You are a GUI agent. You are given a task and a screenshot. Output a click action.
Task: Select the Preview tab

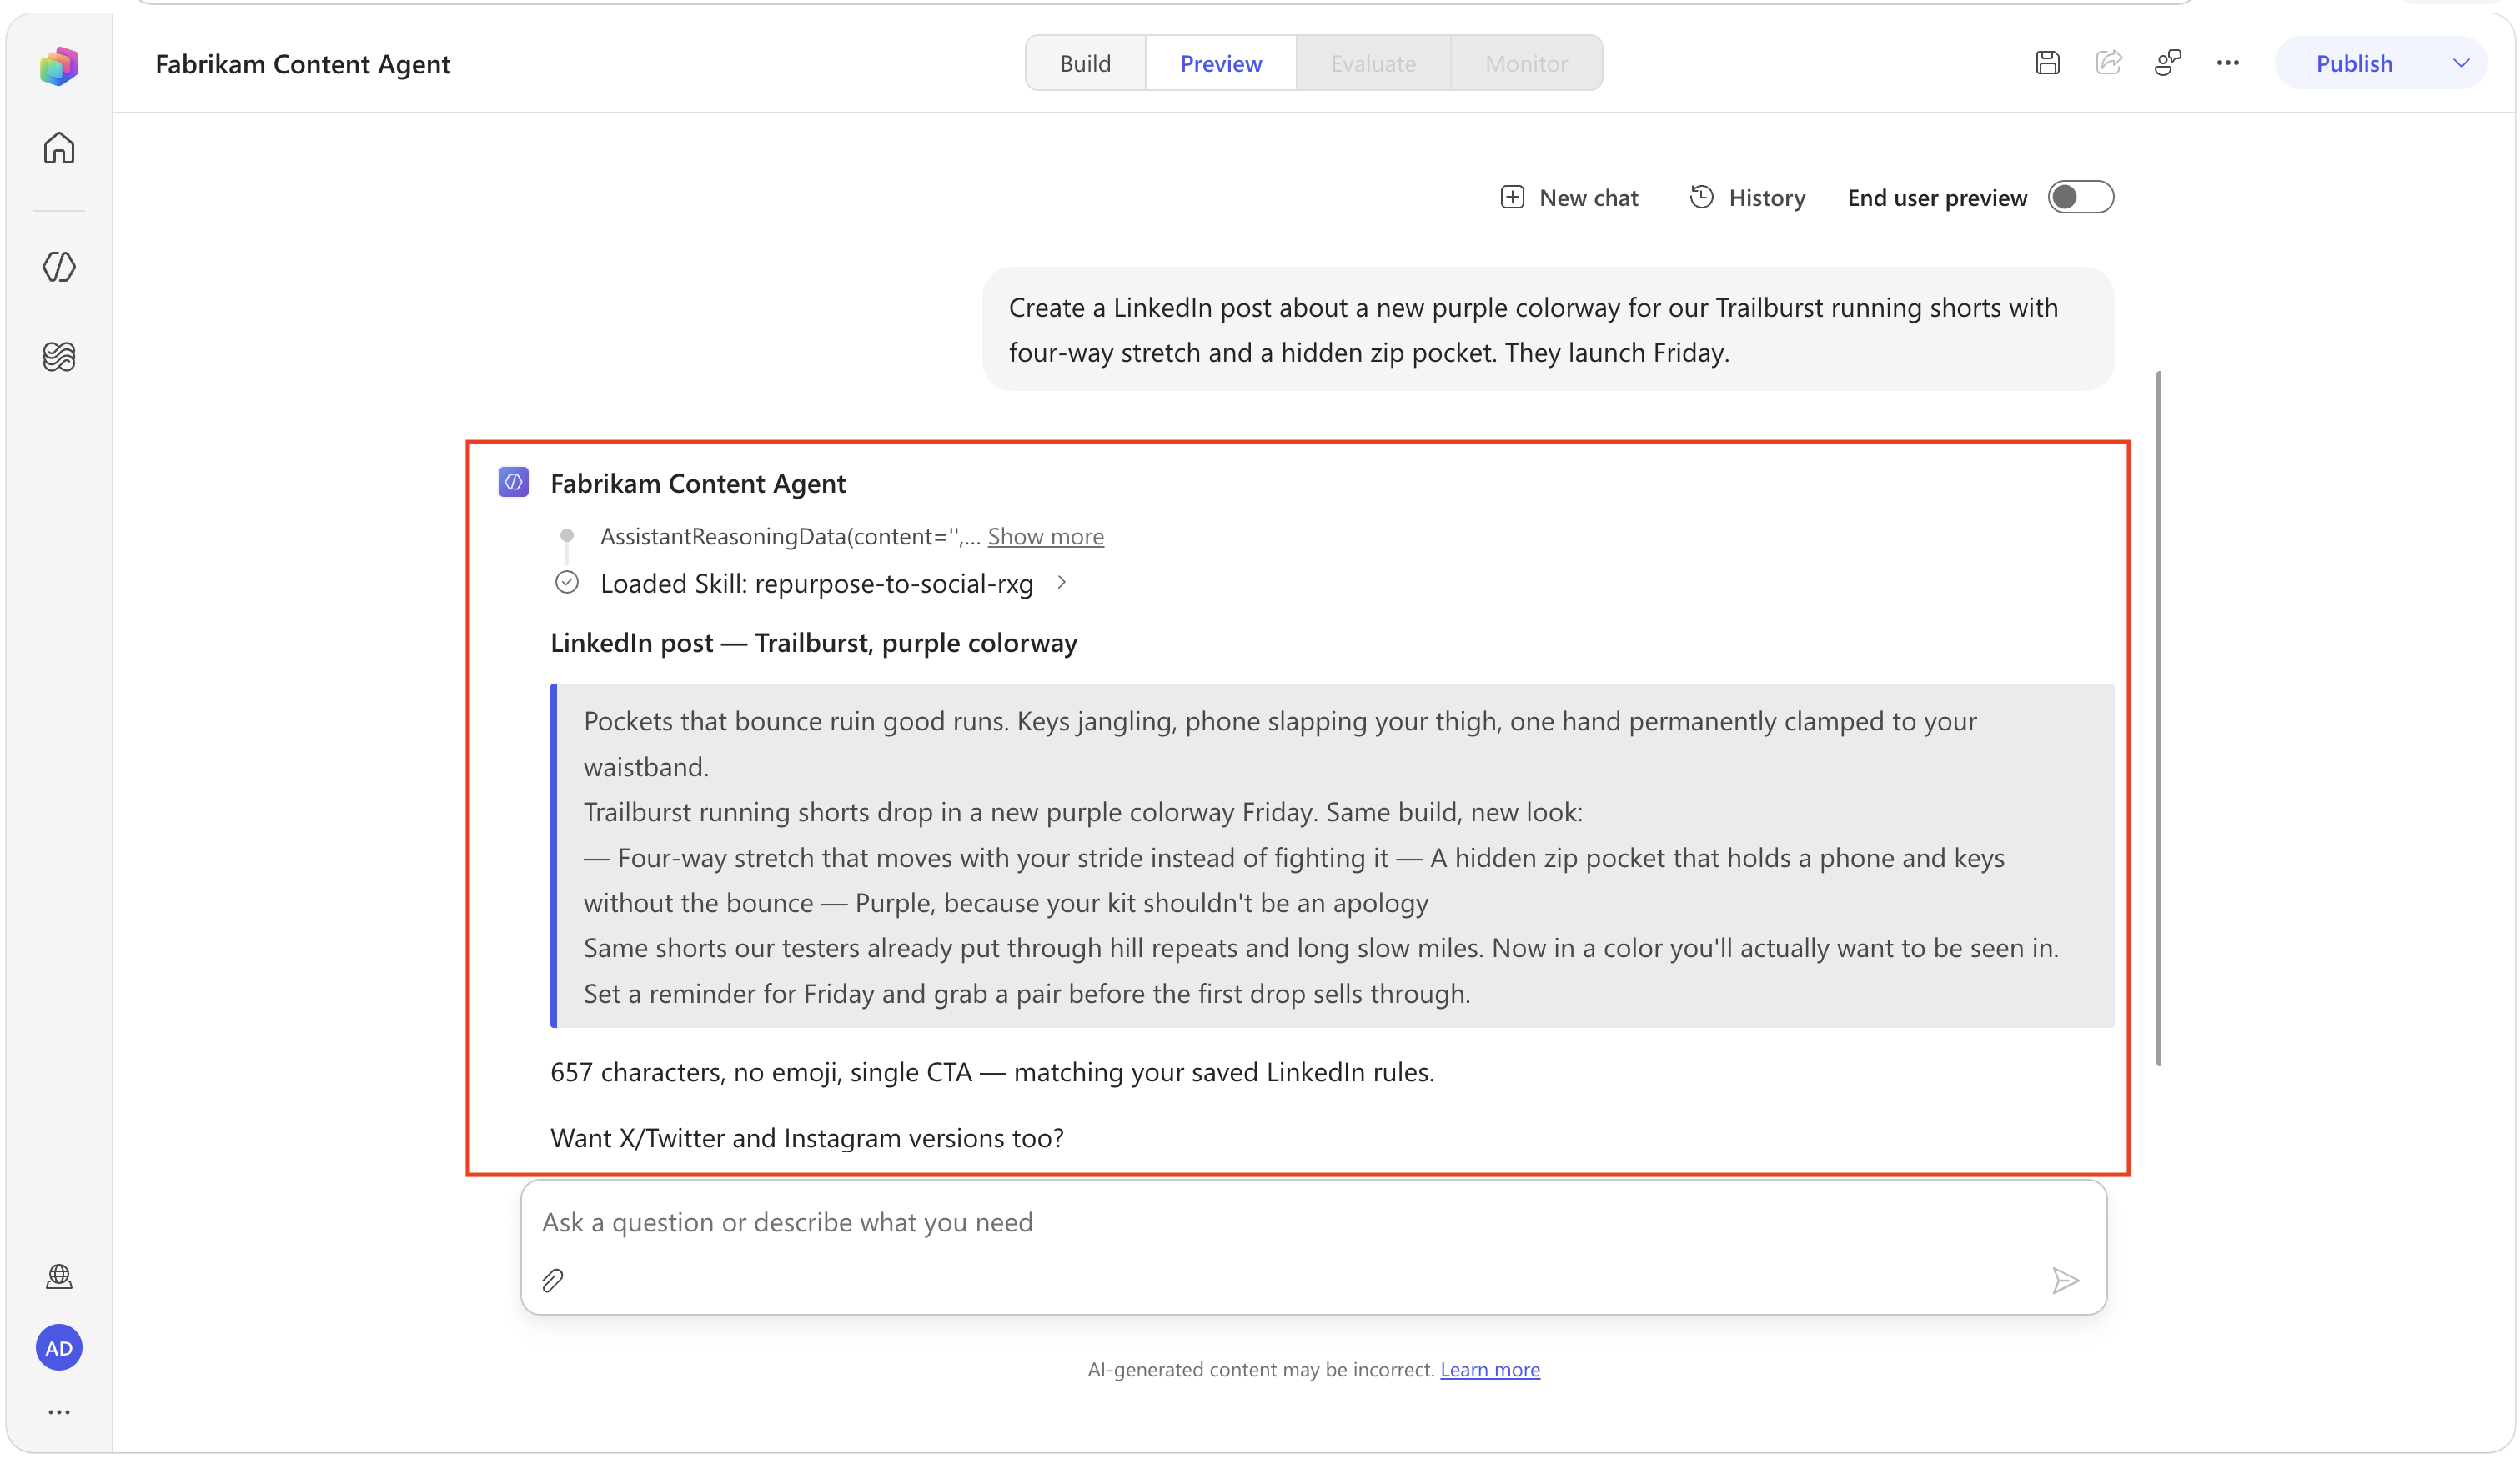point(1220,63)
